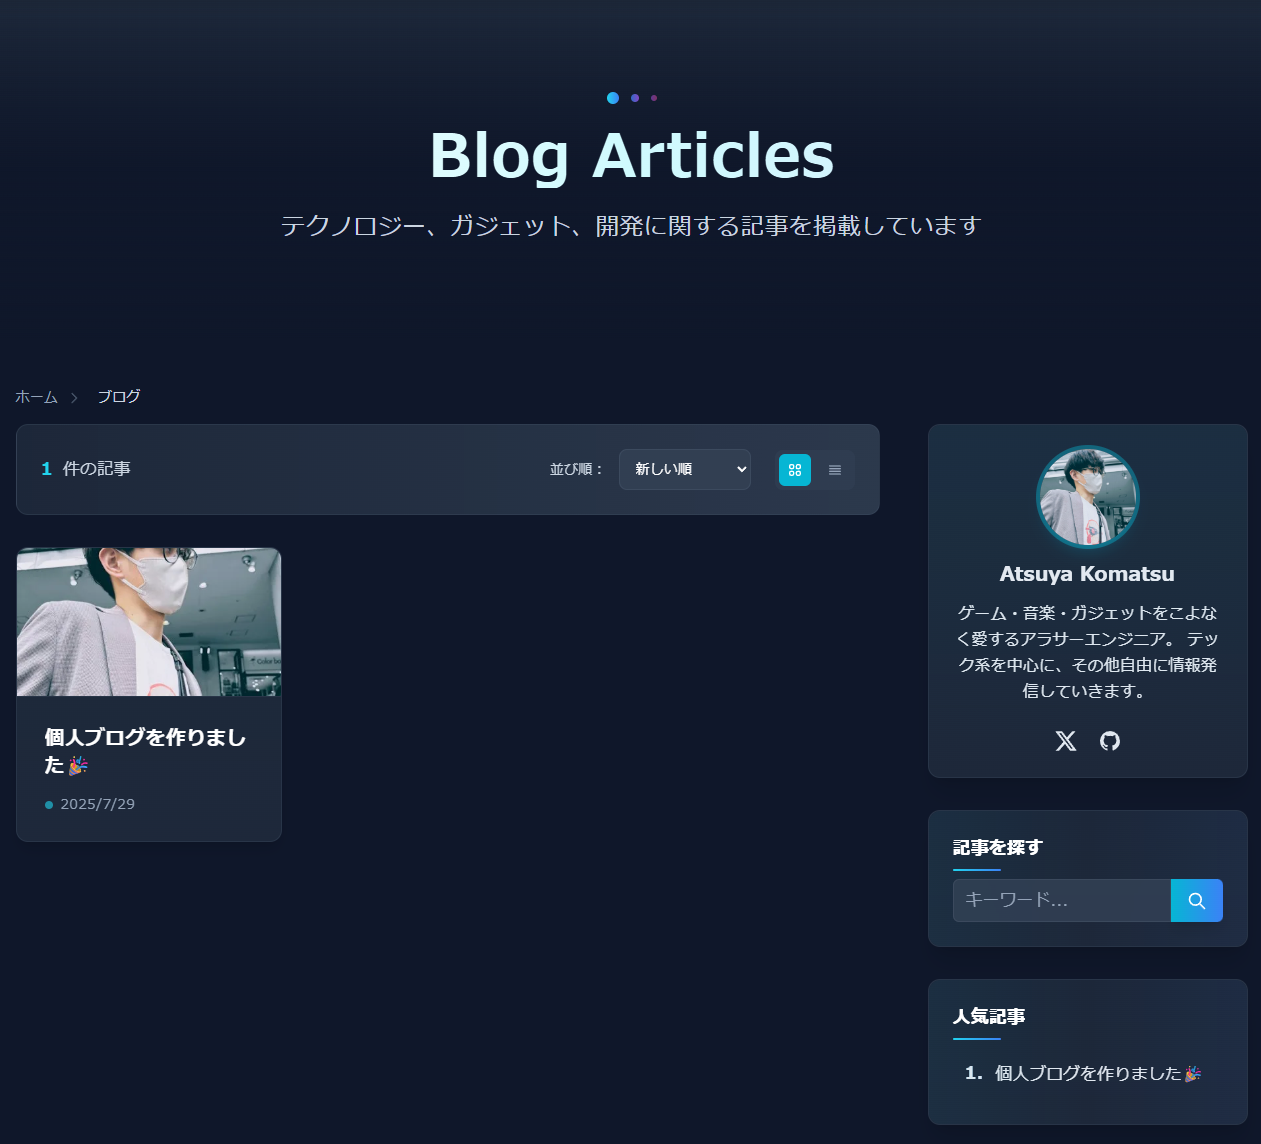Switch to grid view layout
Image resolution: width=1261 pixels, height=1144 pixels.
point(795,470)
